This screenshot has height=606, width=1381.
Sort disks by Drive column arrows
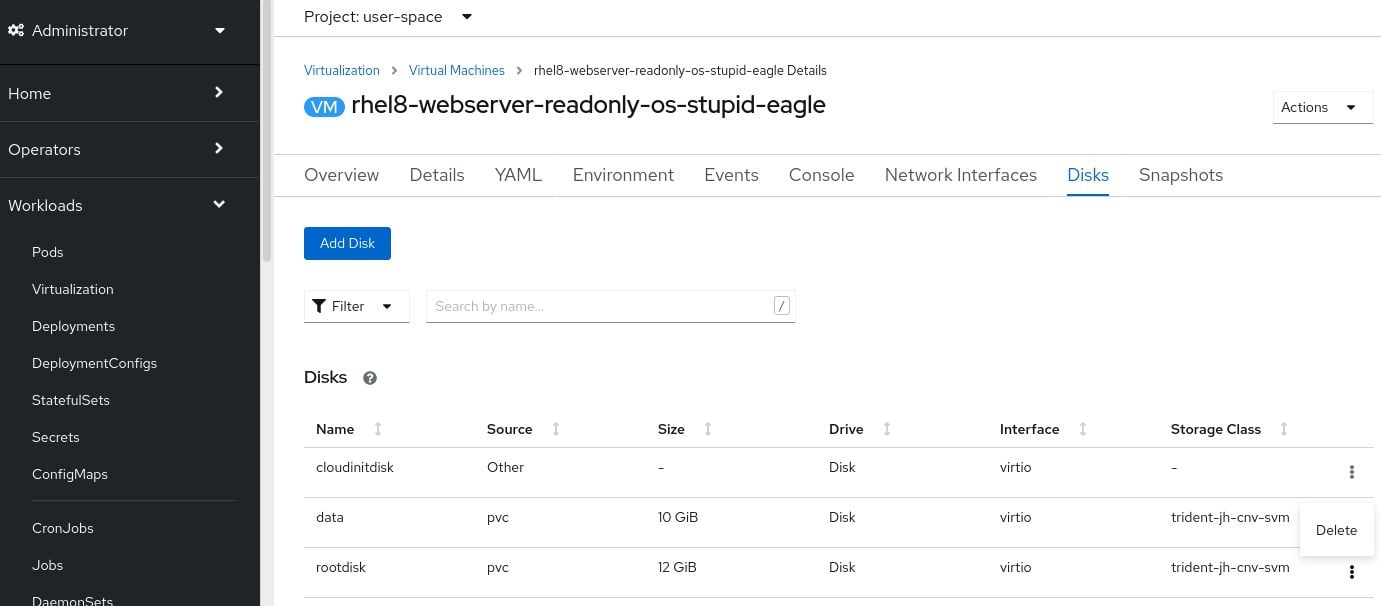886,429
